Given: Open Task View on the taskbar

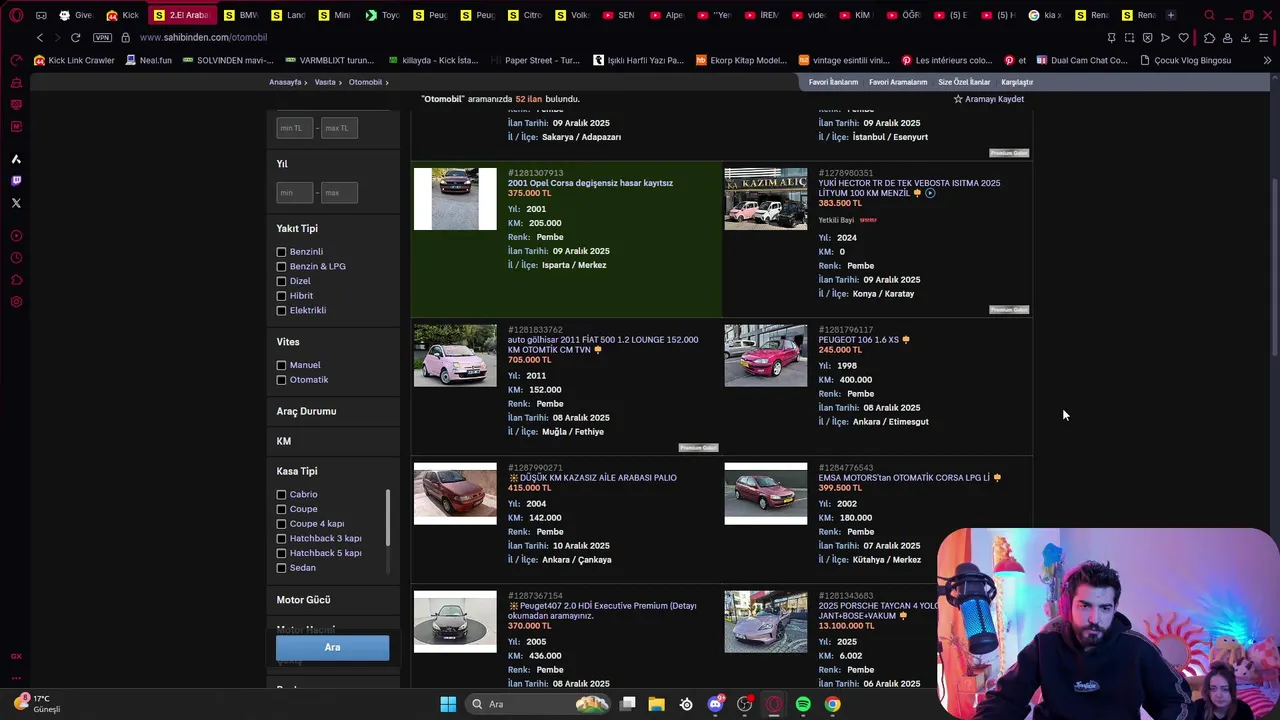Looking at the screenshot, I should point(627,704).
